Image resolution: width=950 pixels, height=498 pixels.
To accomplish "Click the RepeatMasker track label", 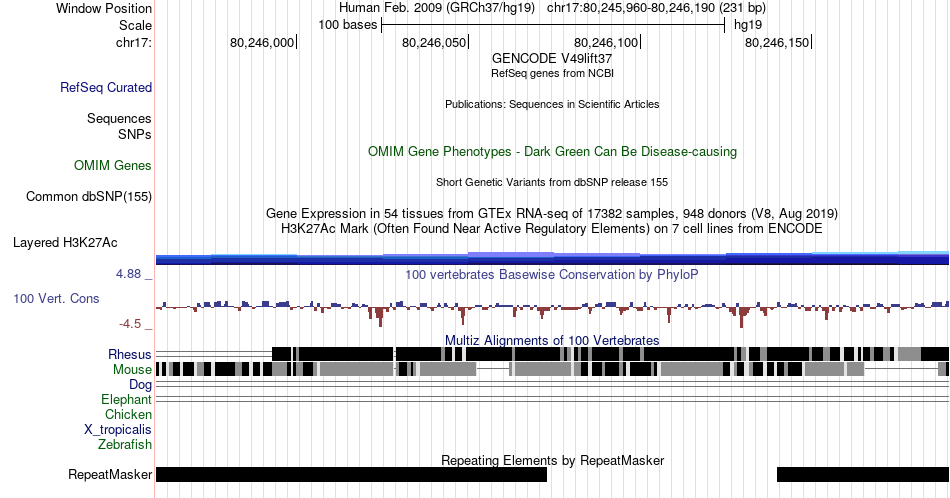I will click(x=110, y=474).
